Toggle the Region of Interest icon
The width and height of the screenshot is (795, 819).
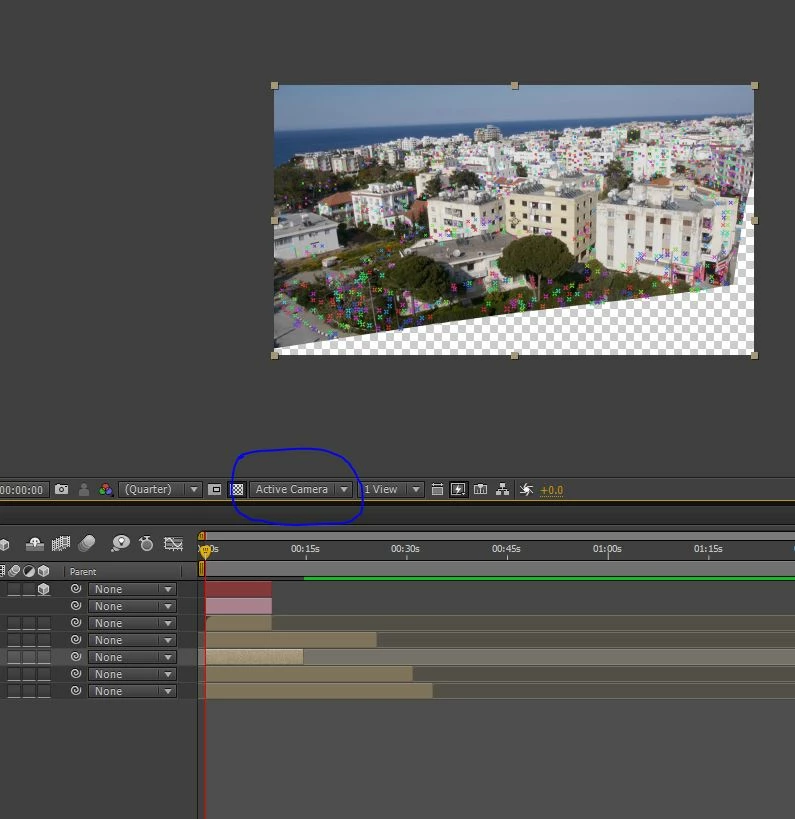[x=215, y=489]
